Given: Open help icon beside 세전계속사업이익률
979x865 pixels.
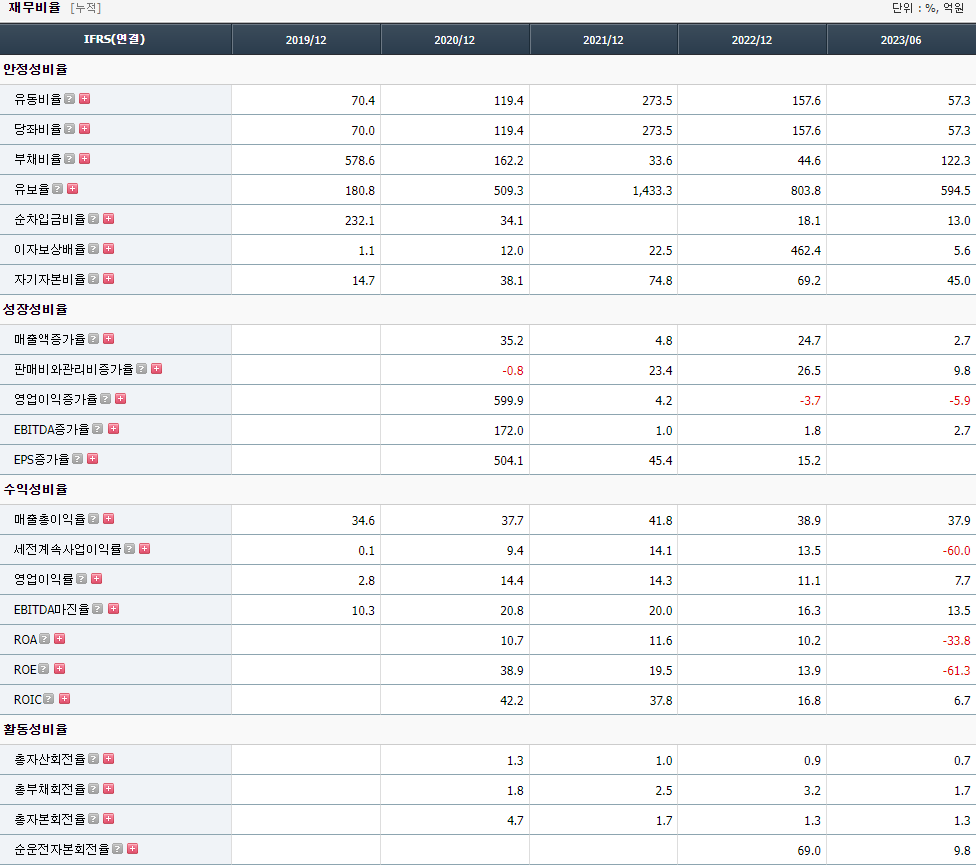Looking at the screenshot, I should (x=130, y=548).
